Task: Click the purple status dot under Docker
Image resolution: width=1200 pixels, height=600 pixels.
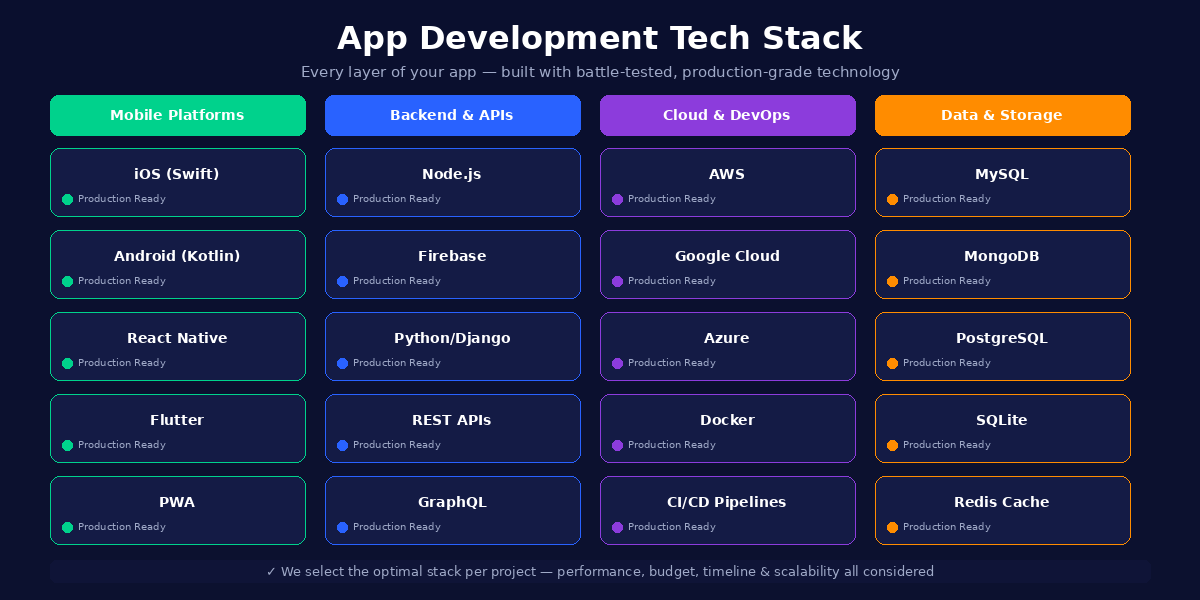Action: [x=618, y=445]
